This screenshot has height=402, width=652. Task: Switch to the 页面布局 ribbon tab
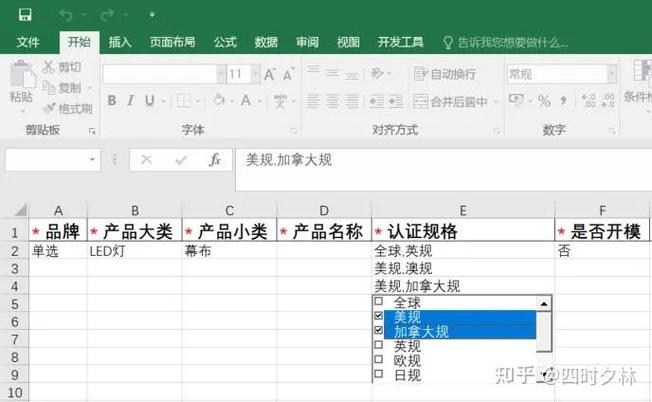[x=172, y=42]
